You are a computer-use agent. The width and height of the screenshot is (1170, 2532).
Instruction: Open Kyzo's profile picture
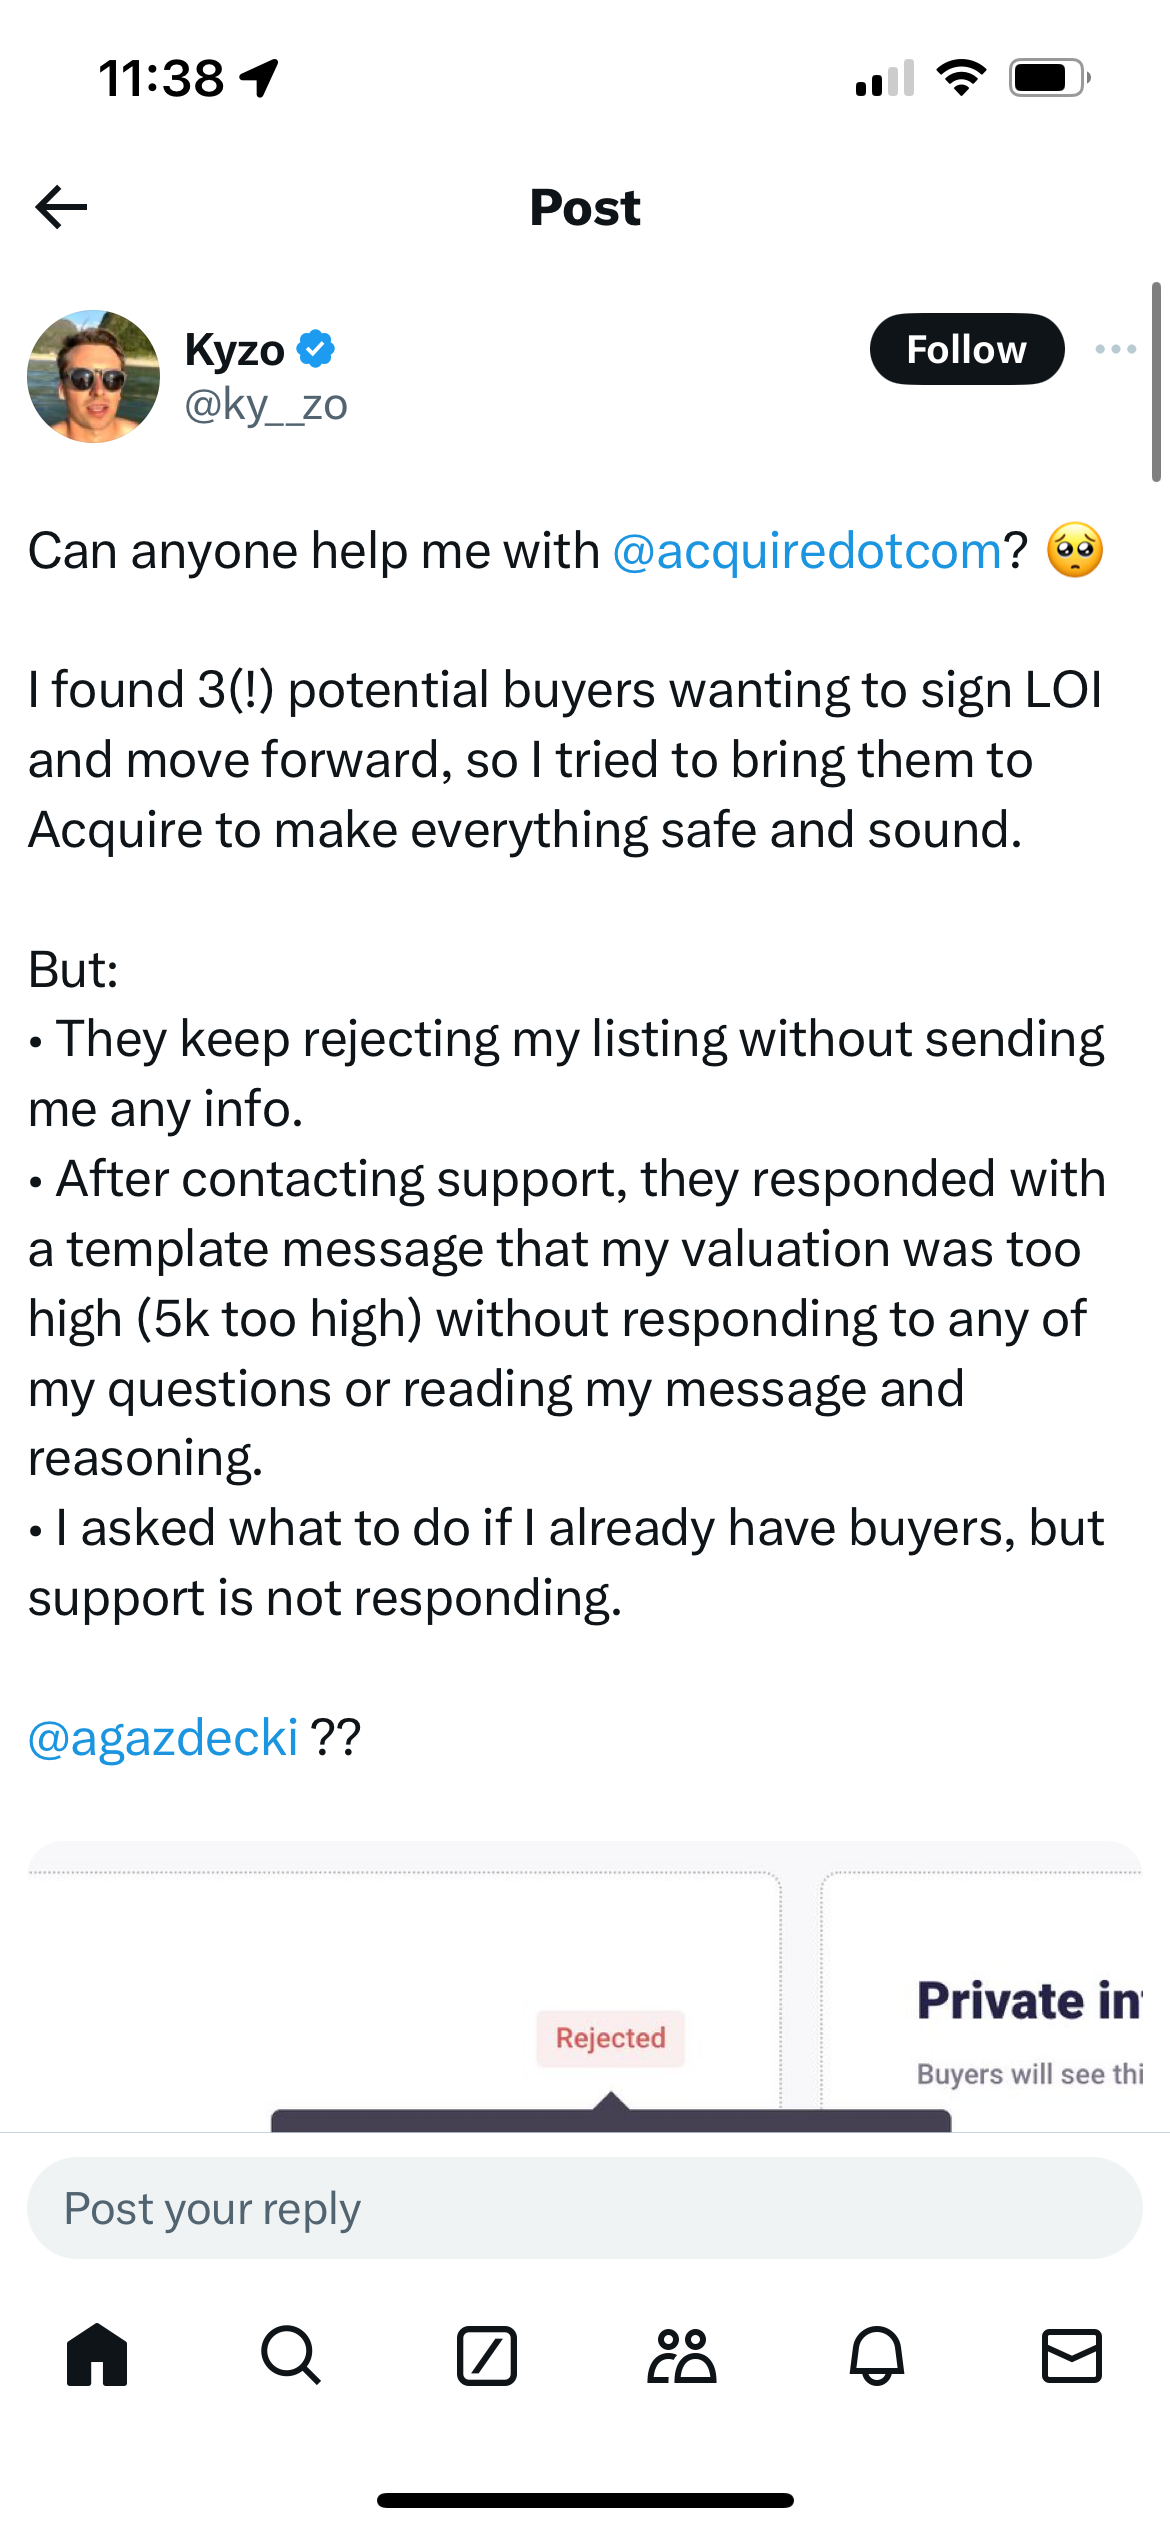[x=93, y=376]
